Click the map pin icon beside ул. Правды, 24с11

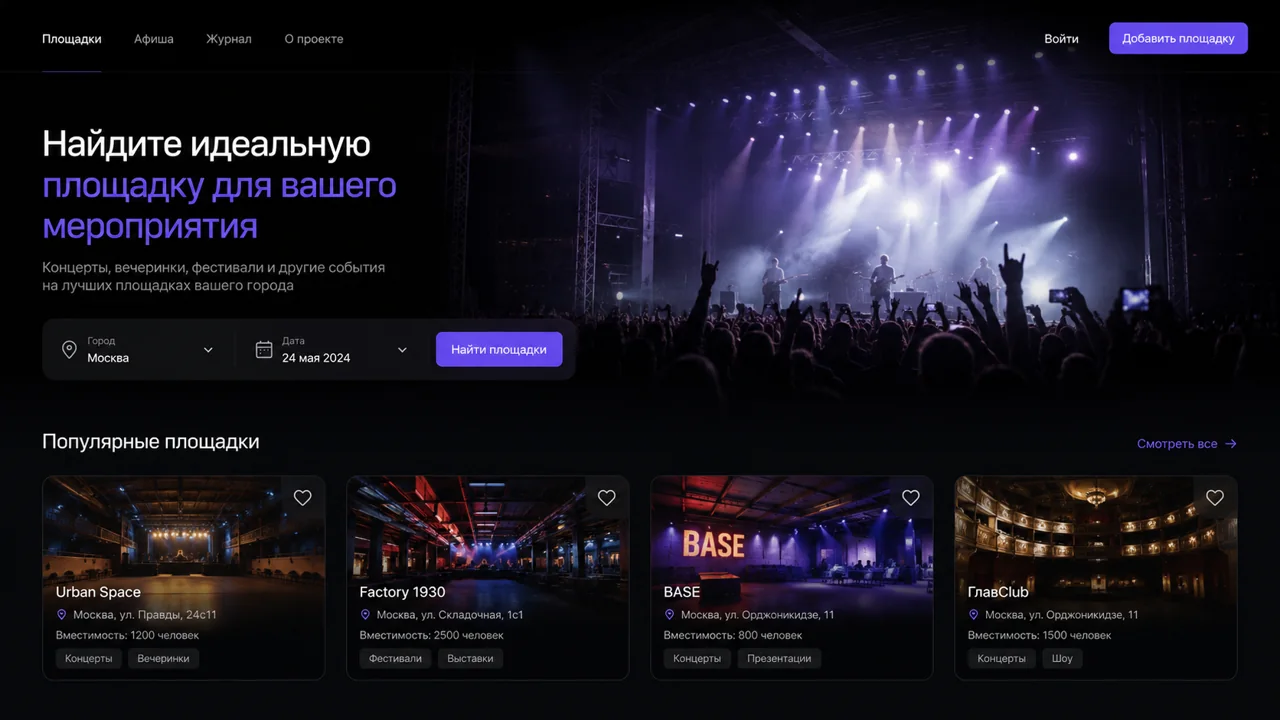(61, 615)
